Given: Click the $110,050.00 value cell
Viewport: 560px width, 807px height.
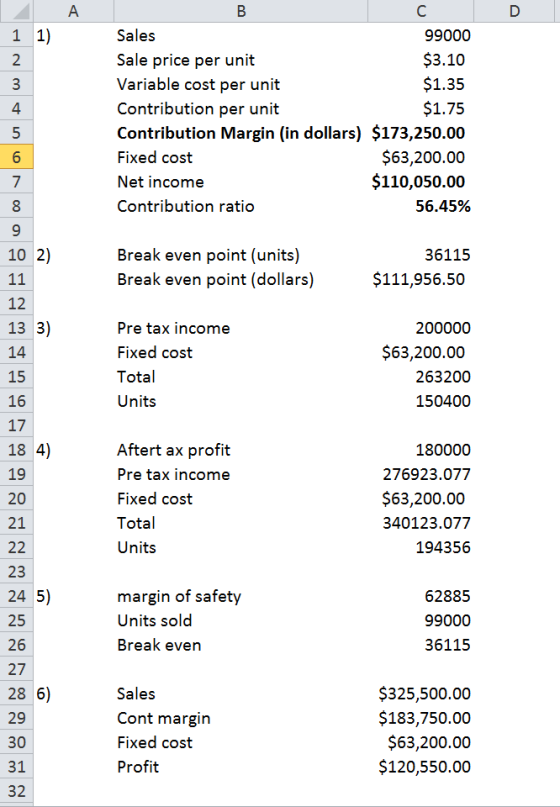Looking at the screenshot, I should [421, 182].
